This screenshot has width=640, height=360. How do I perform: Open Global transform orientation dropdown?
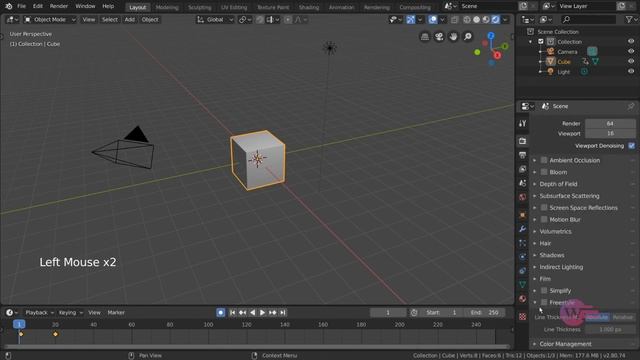click(x=215, y=20)
